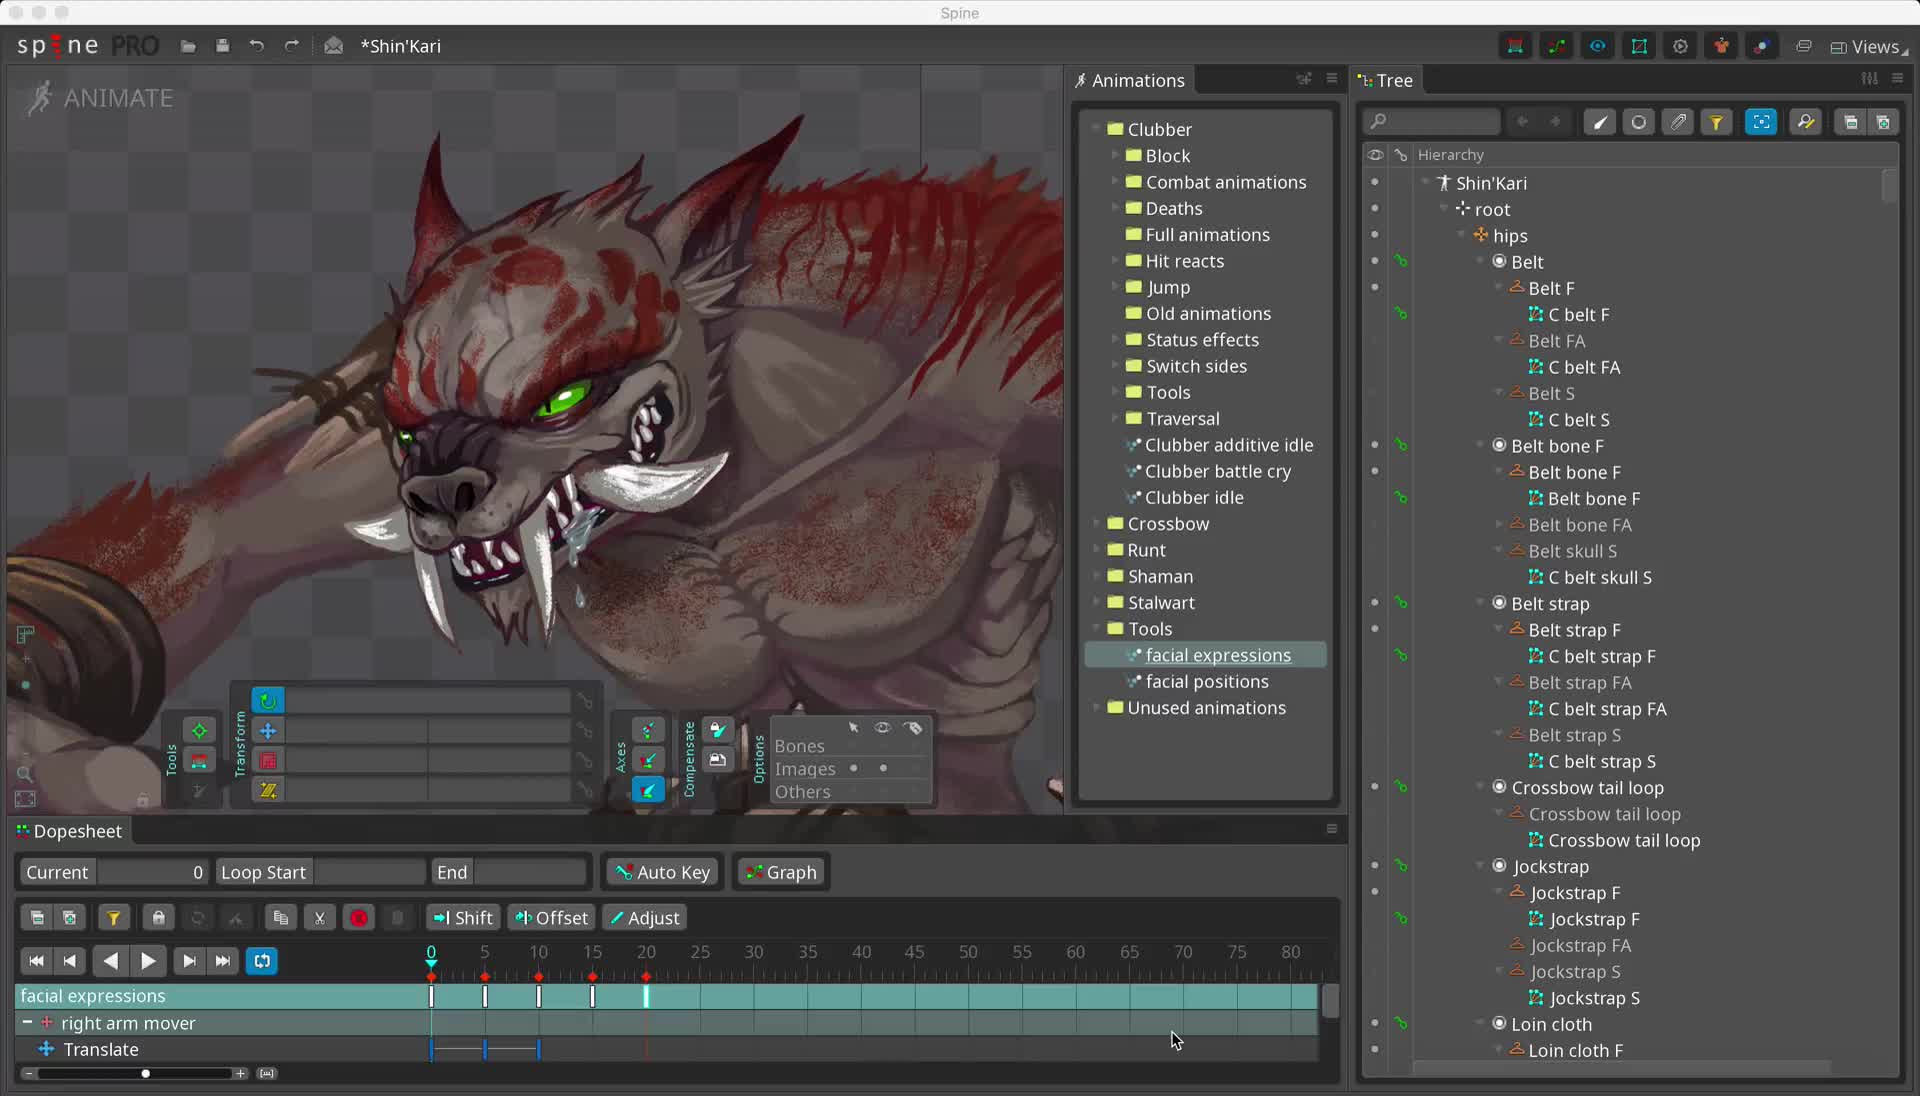Click the Tree search input field
1920x1096 pixels.
click(x=1431, y=122)
